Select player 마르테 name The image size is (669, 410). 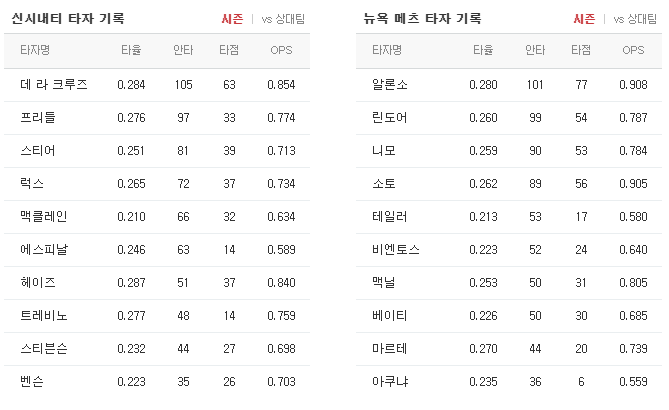[x=390, y=349]
